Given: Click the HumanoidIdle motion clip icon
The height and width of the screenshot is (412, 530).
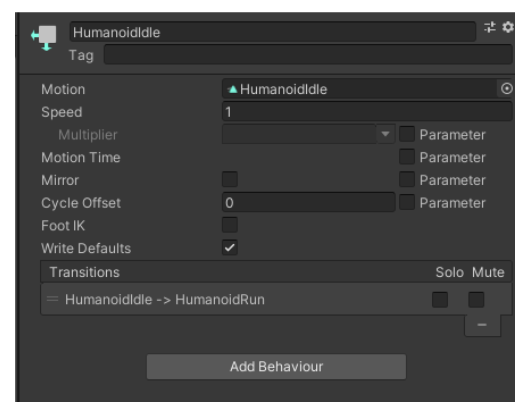Looking at the screenshot, I should 233,89.
